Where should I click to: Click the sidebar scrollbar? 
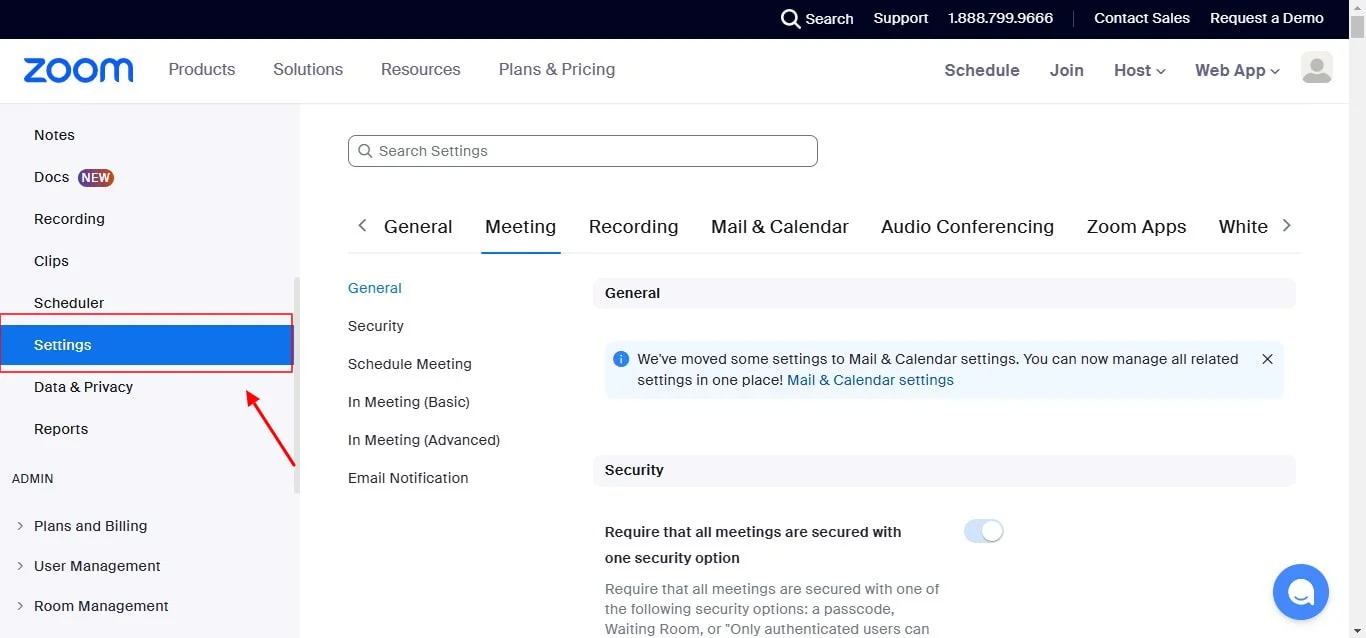coord(297,385)
